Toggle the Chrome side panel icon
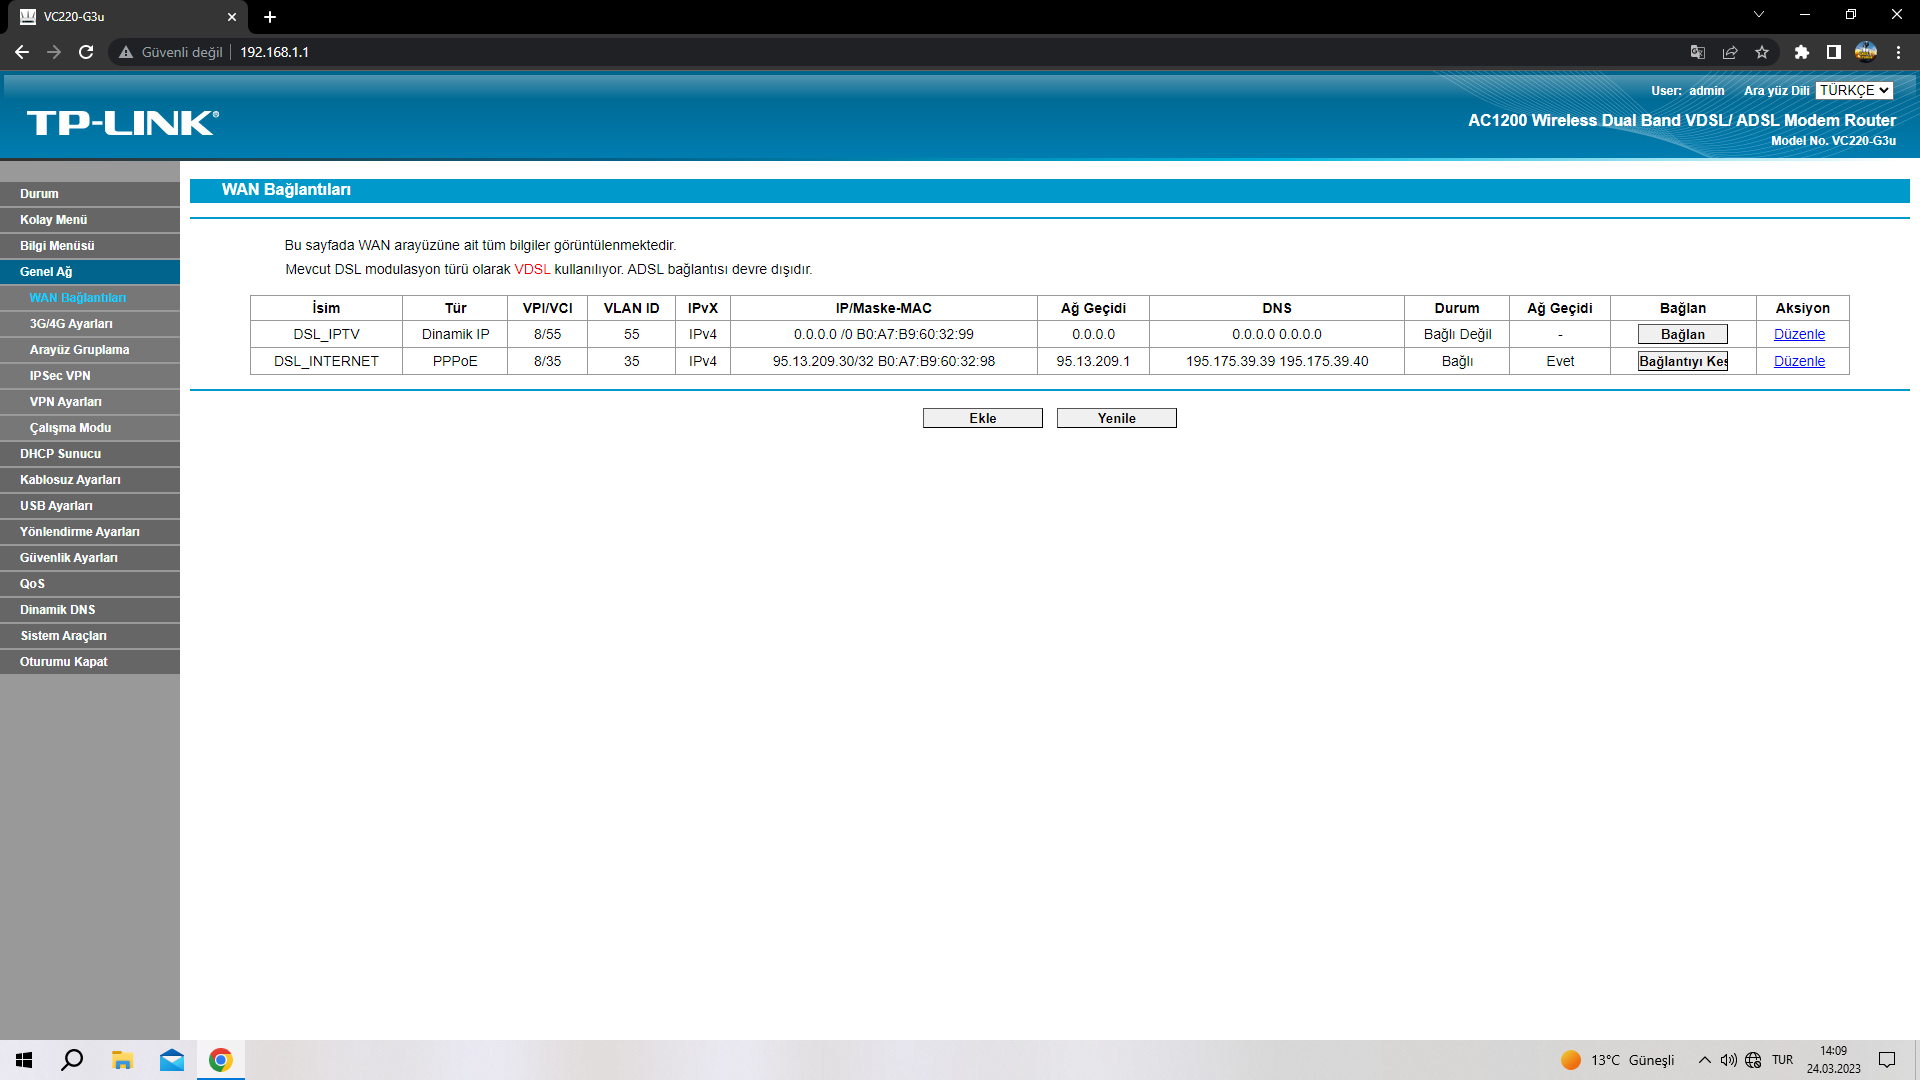 (x=1833, y=52)
